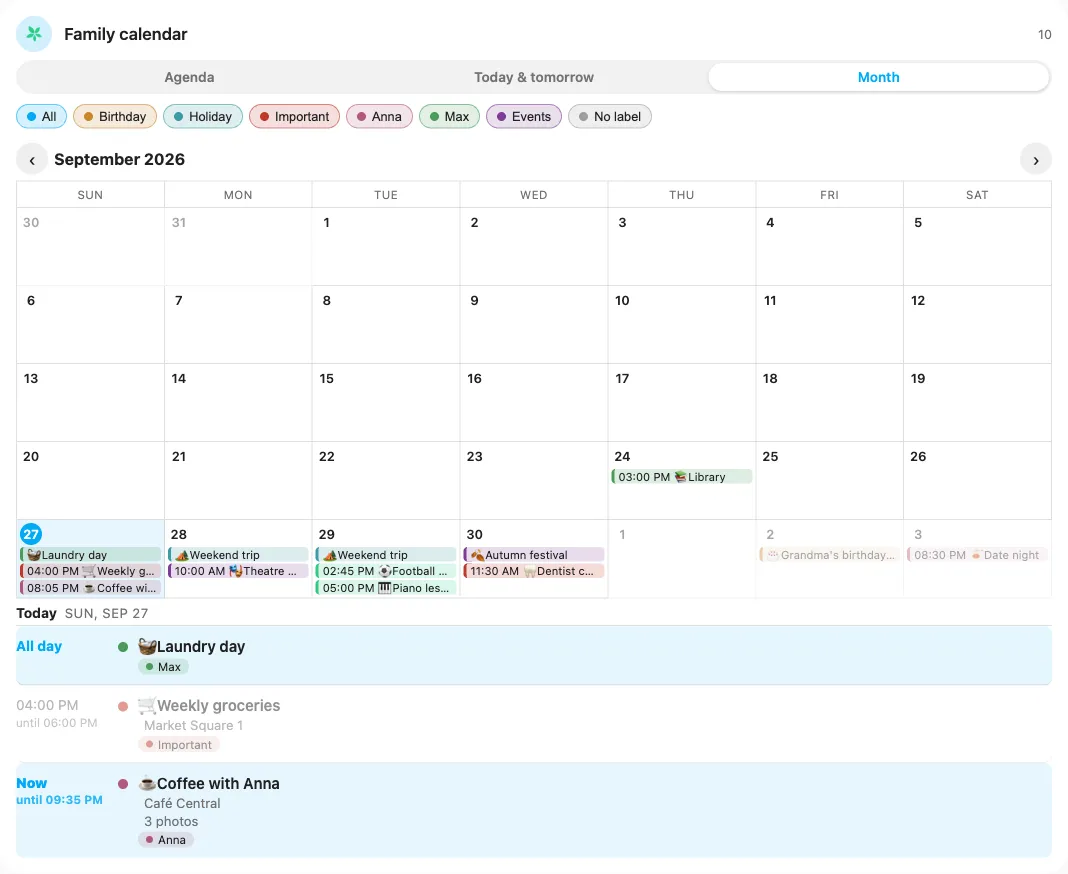The height and width of the screenshot is (874, 1068).
Task: Go to the next month arrow
Action: 1035,160
